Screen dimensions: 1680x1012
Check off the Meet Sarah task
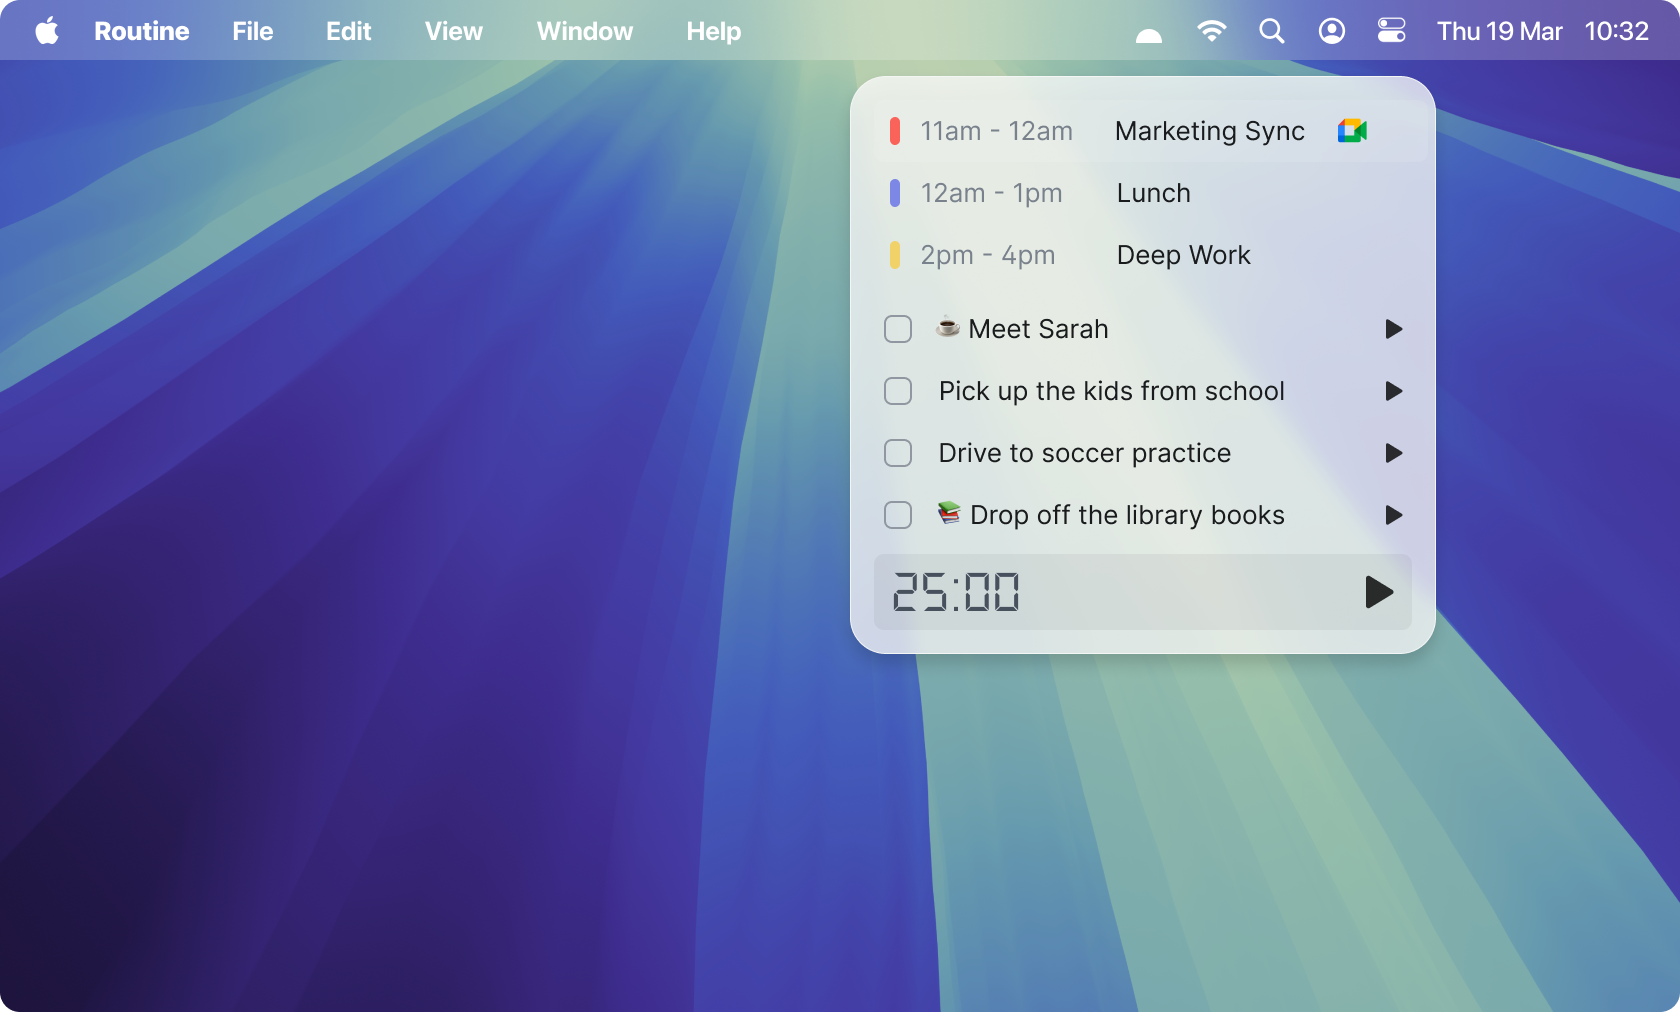tap(897, 328)
